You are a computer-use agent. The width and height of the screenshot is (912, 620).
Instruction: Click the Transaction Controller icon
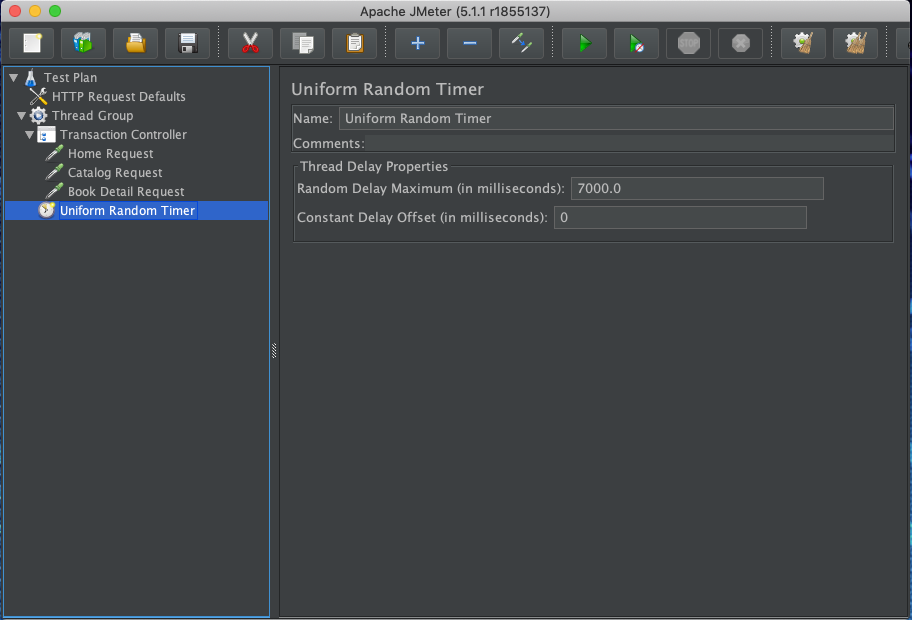(x=47, y=135)
